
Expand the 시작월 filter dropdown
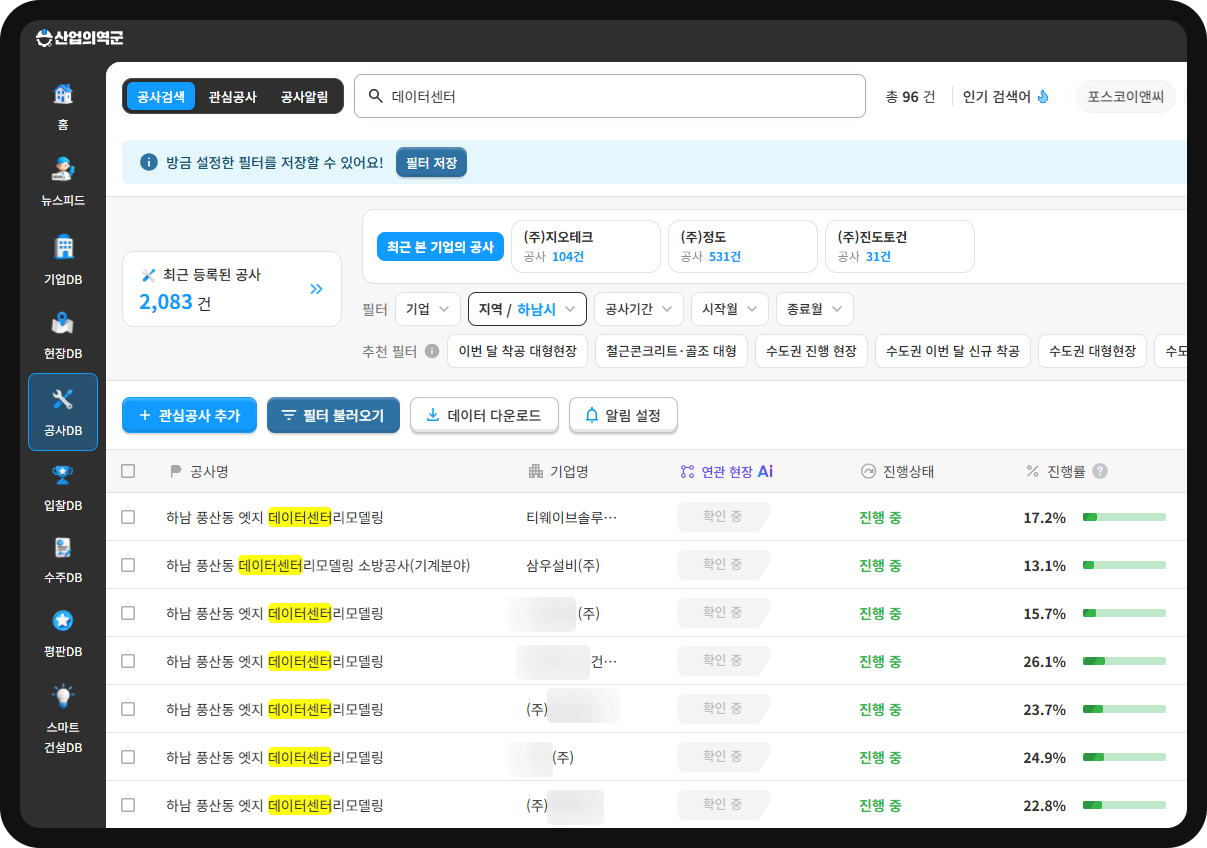coord(730,309)
